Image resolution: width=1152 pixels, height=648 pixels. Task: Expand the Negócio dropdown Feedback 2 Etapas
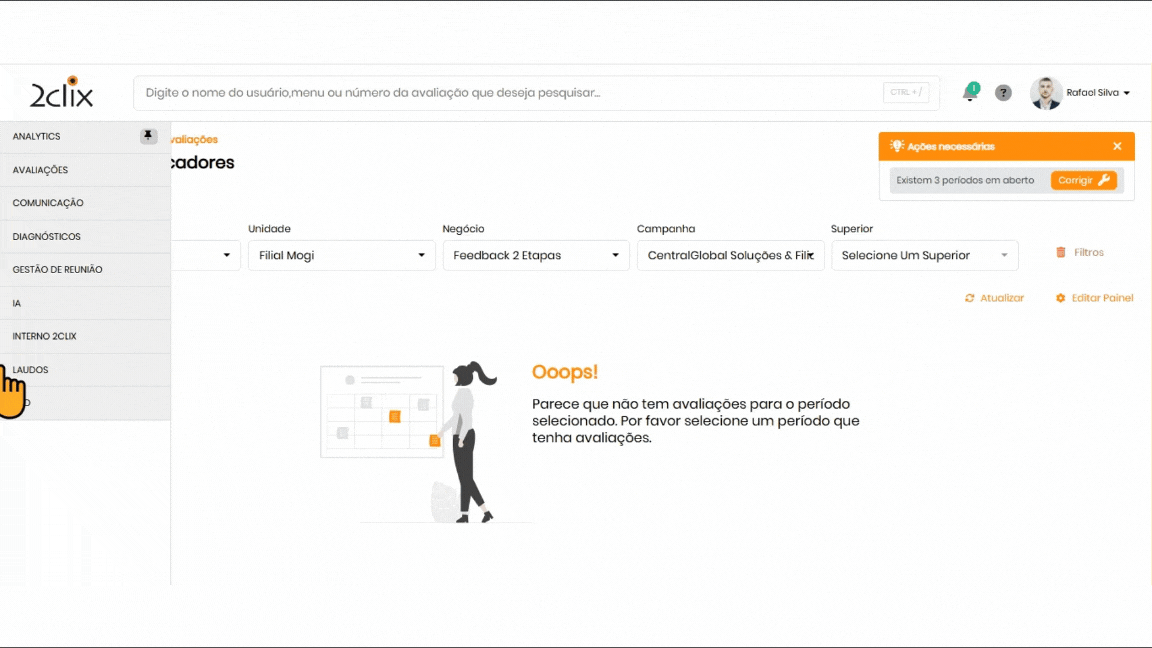tap(536, 255)
